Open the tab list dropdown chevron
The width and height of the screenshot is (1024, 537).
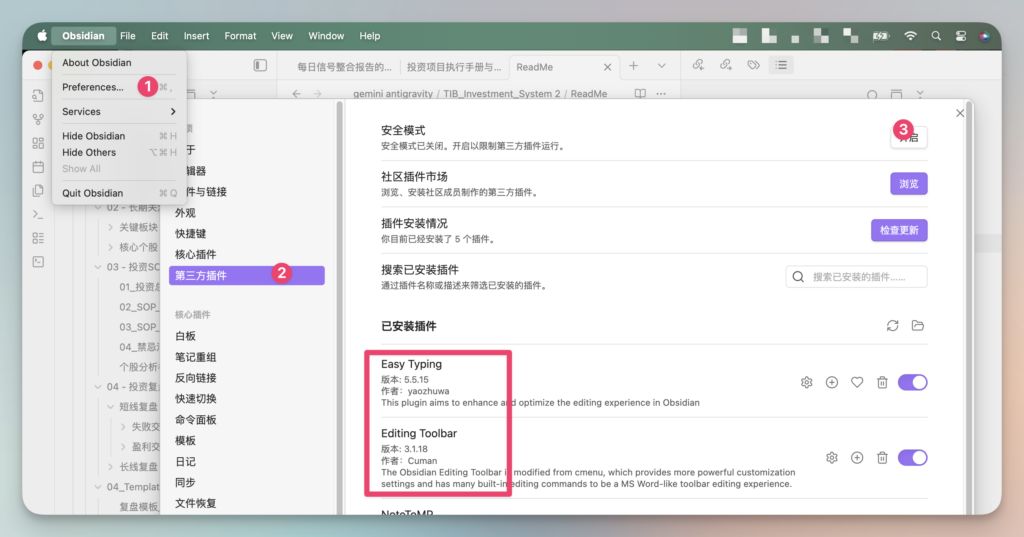pos(661,66)
